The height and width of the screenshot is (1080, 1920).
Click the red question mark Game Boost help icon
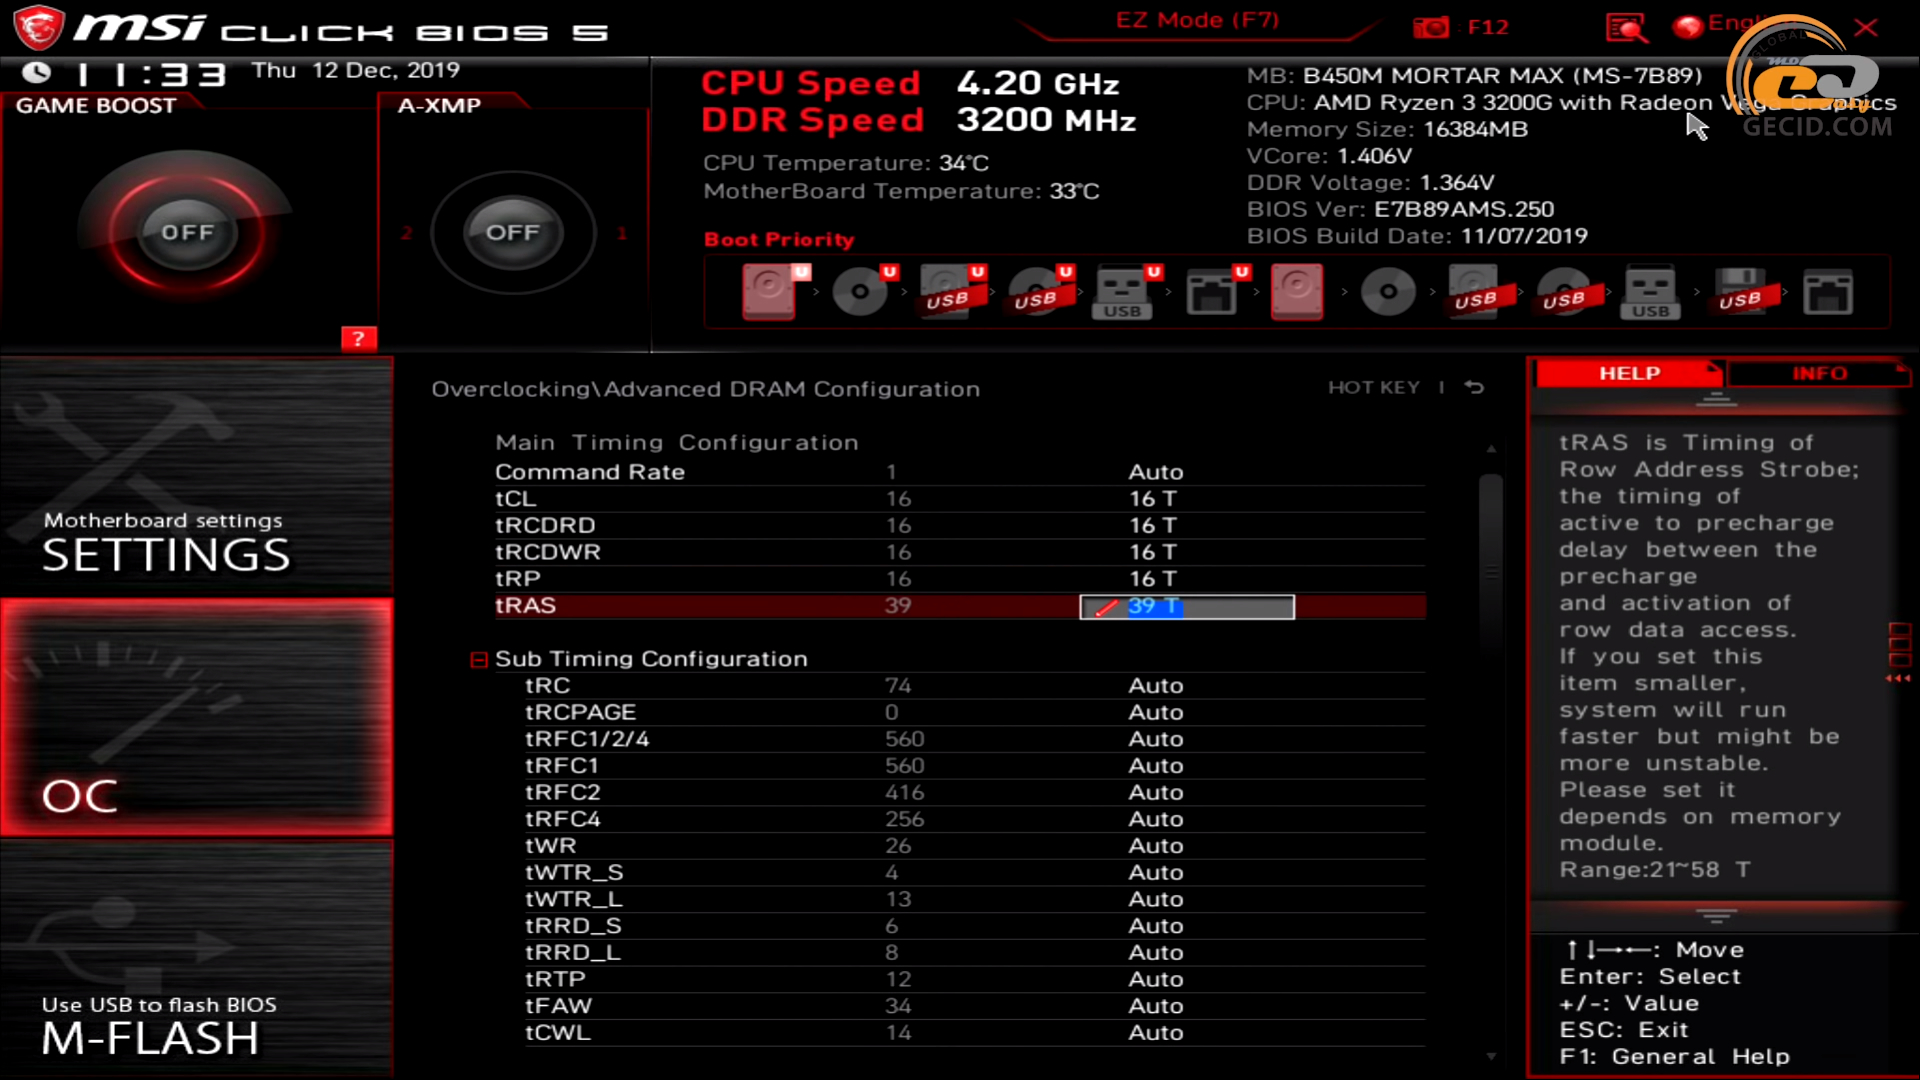pos(359,339)
